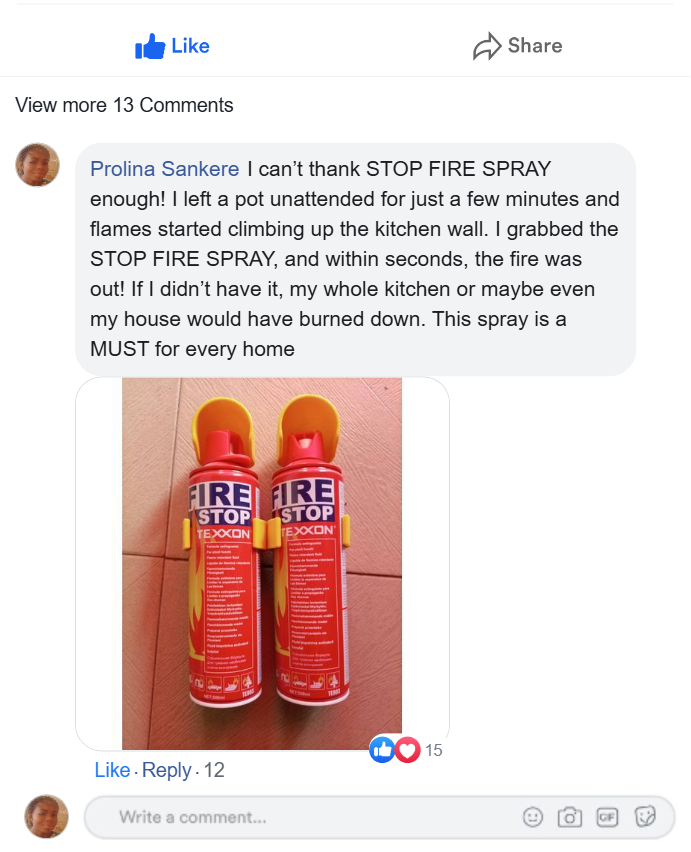Image resolution: width=691 pixels, height=852 pixels.
Task: Click the Share text label
Action: pyautogui.click(x=535, y=46)
